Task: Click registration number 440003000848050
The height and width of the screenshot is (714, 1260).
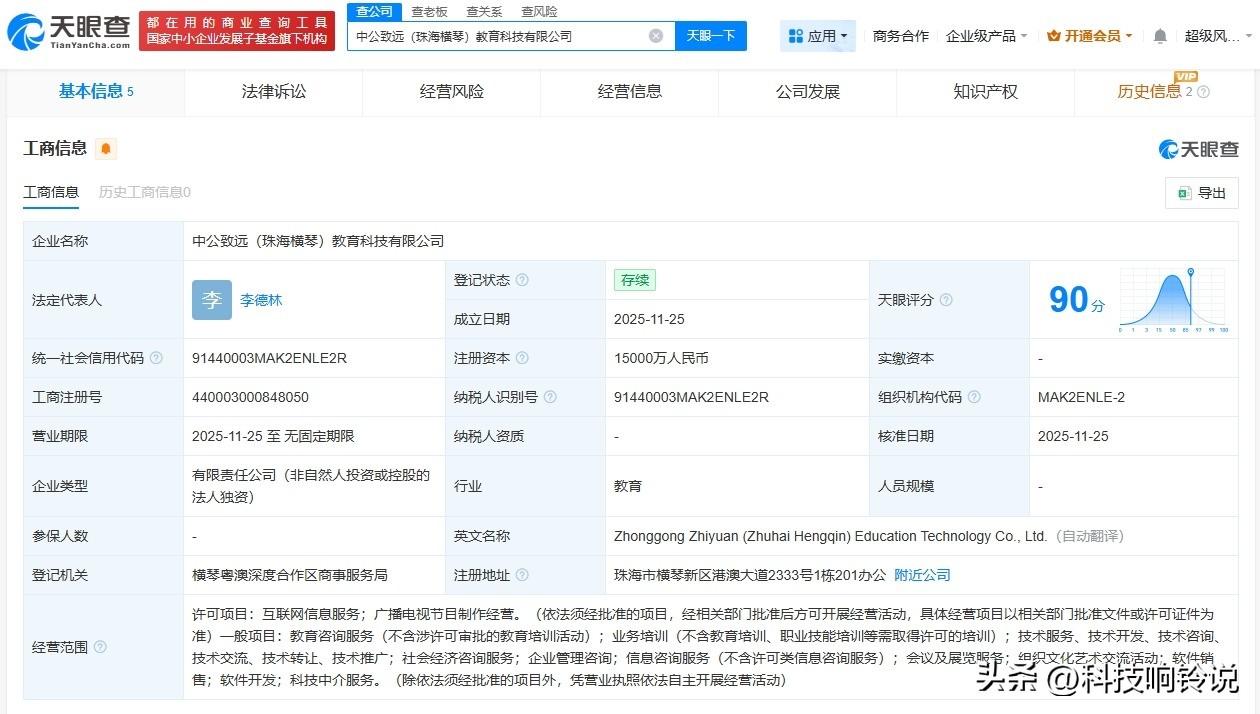Action: pyautogui.click(x=250, y=397)
